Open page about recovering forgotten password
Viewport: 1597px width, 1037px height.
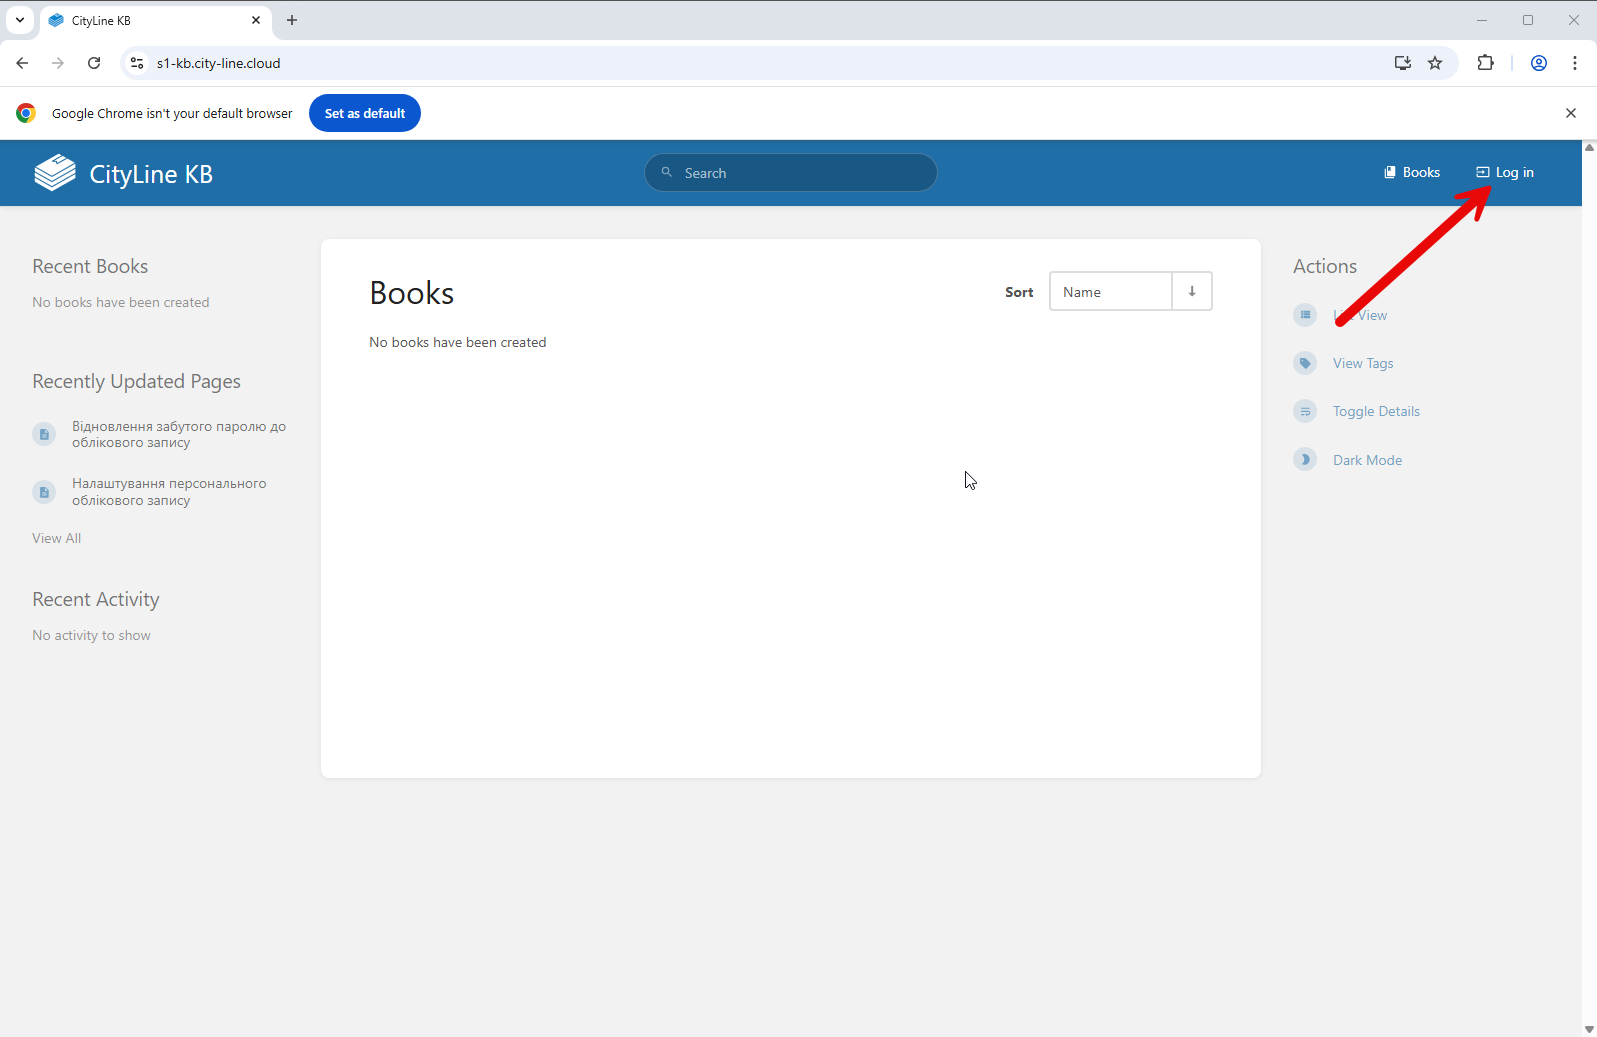pos(178,434)
